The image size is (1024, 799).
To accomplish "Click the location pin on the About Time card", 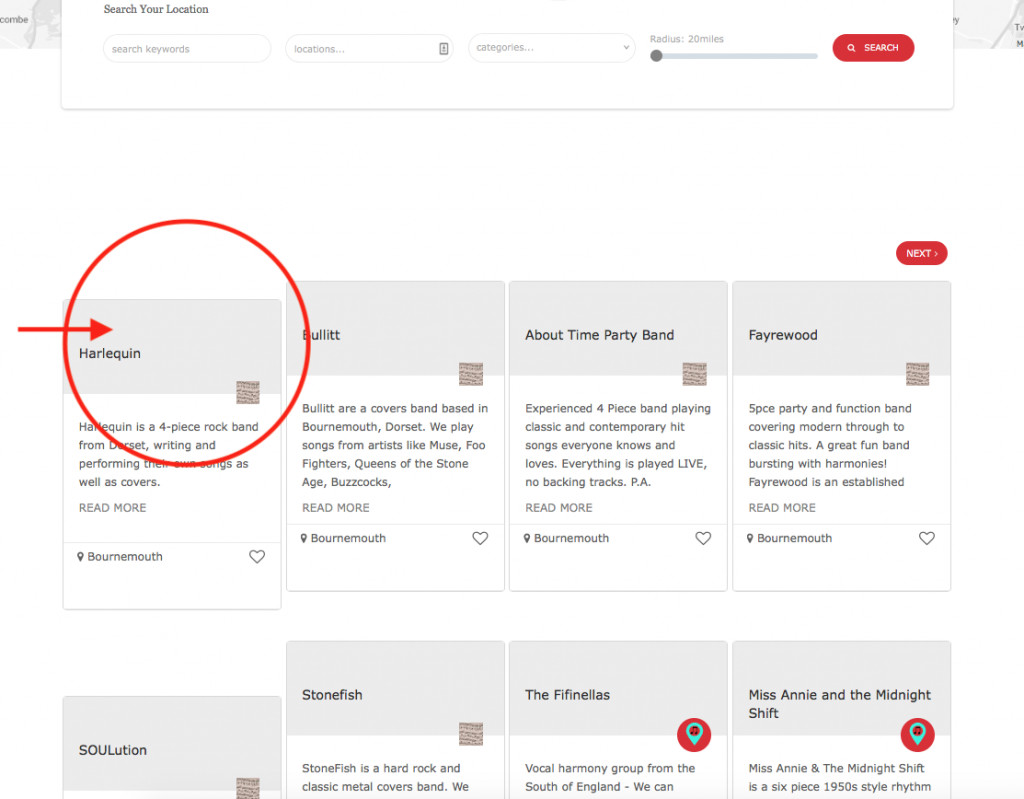I will click(x=527, y=537).
